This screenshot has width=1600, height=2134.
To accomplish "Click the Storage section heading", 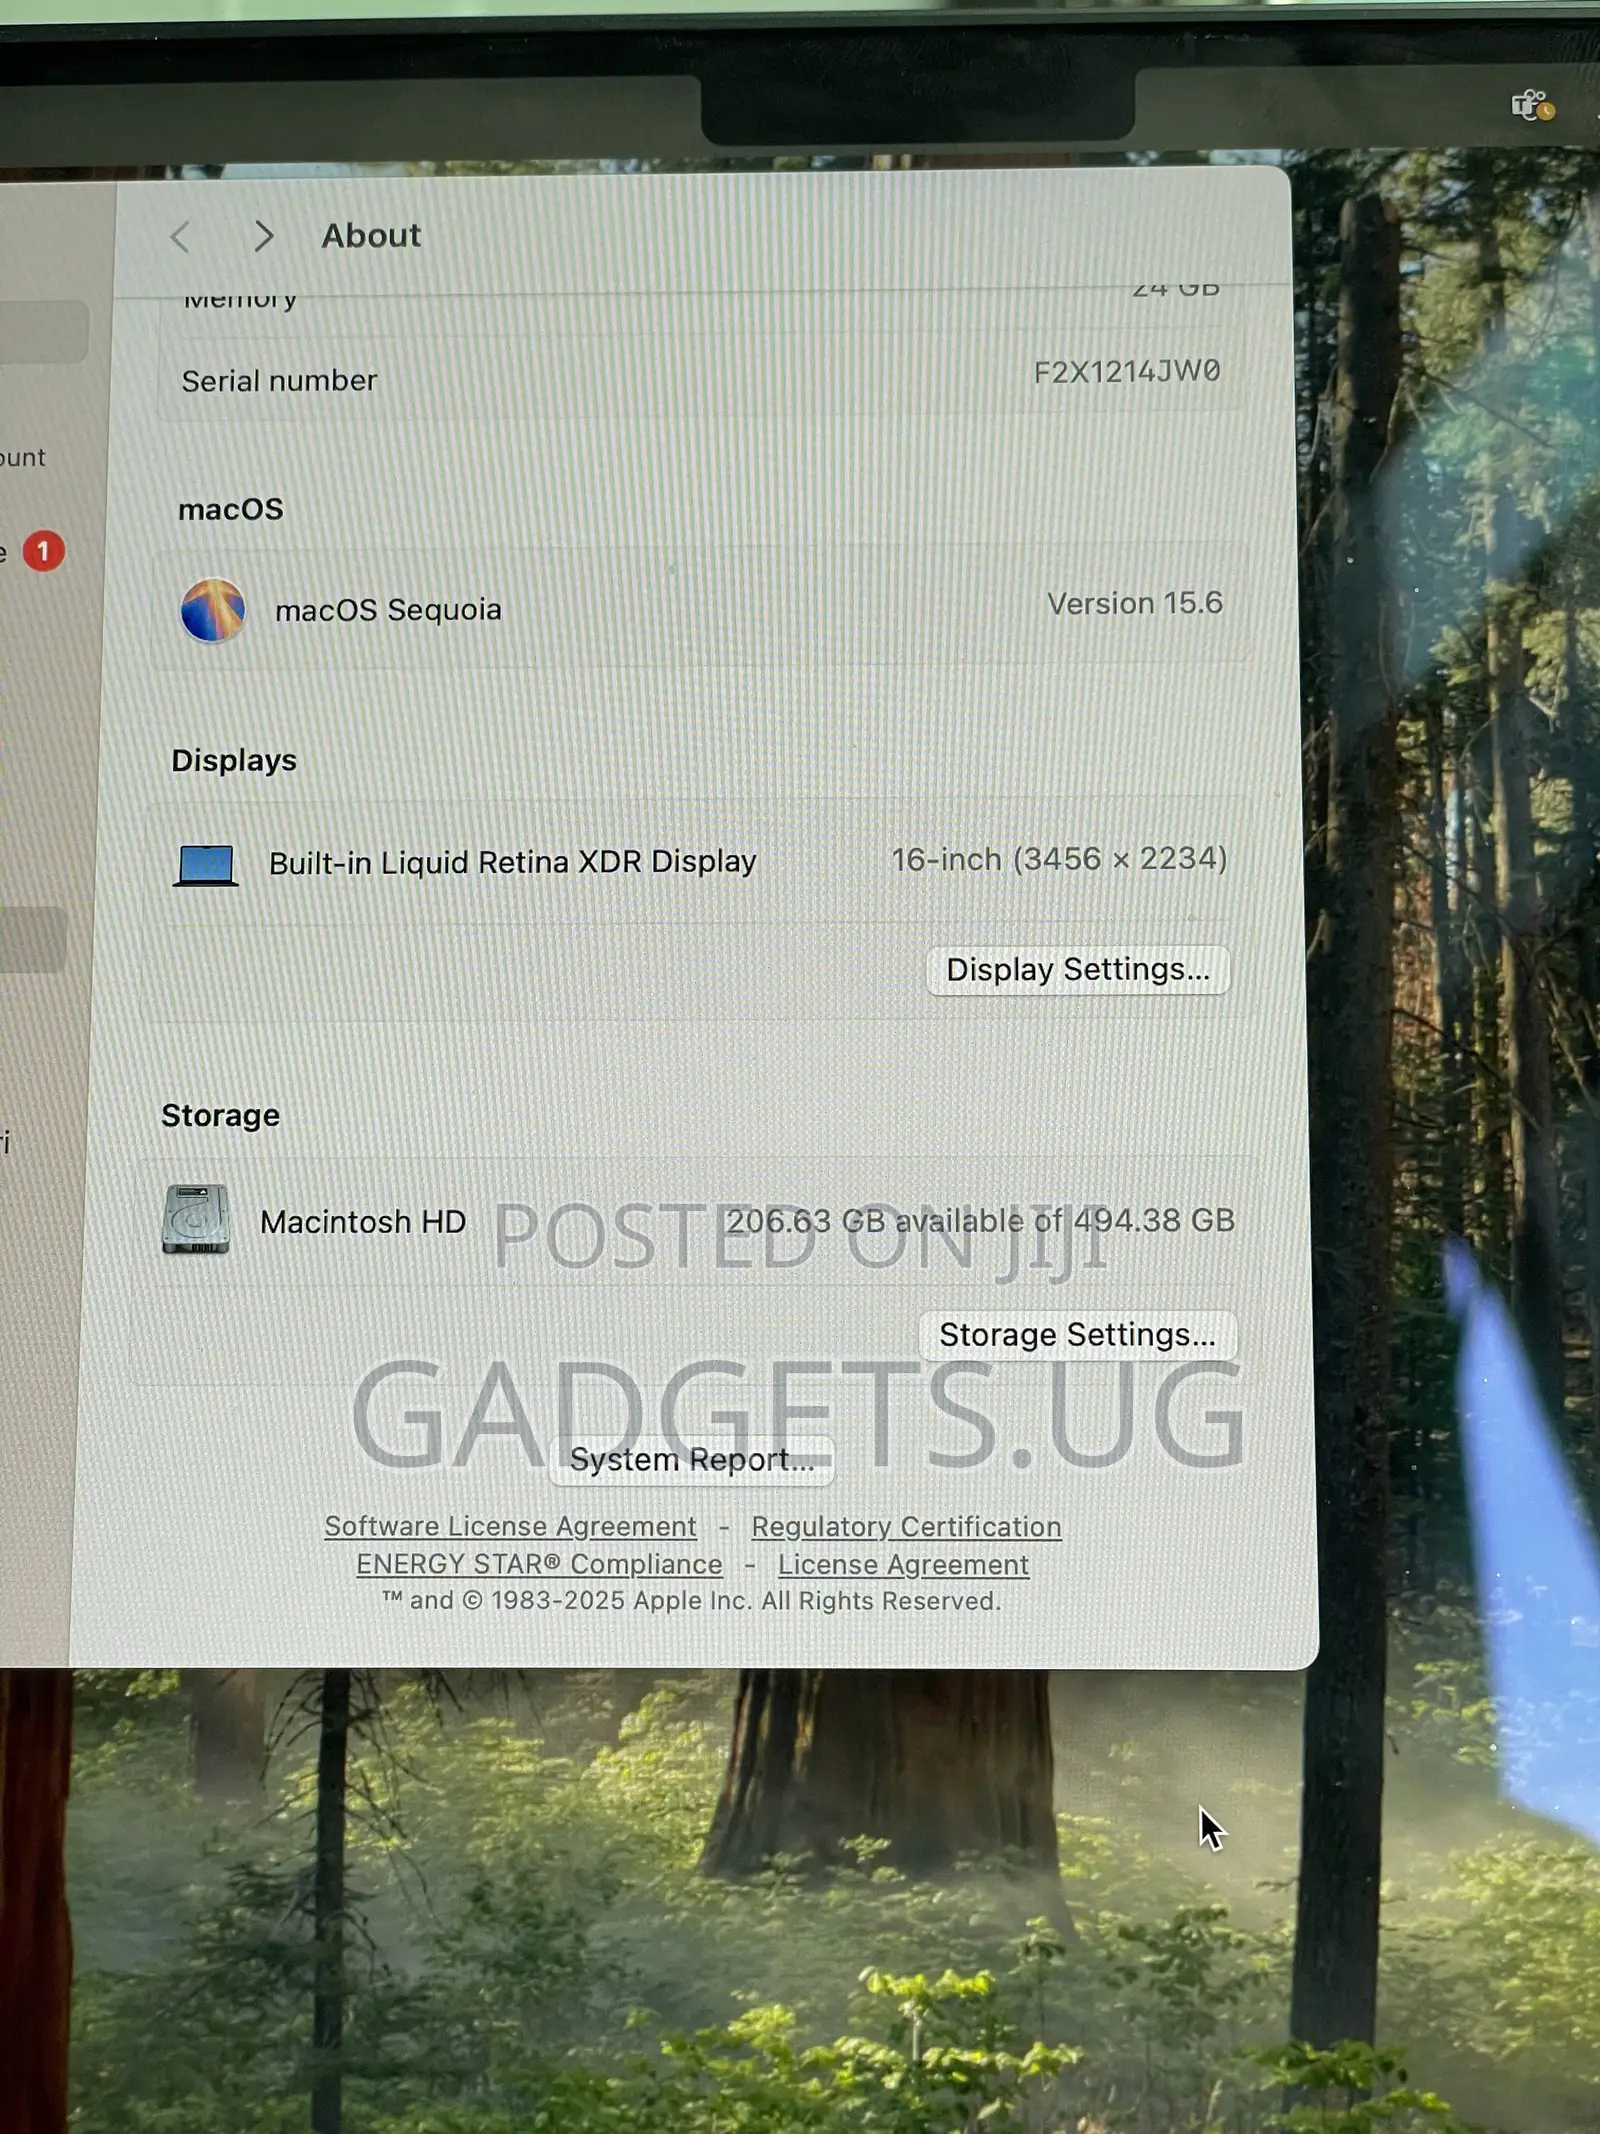I will coord(221,1115).
